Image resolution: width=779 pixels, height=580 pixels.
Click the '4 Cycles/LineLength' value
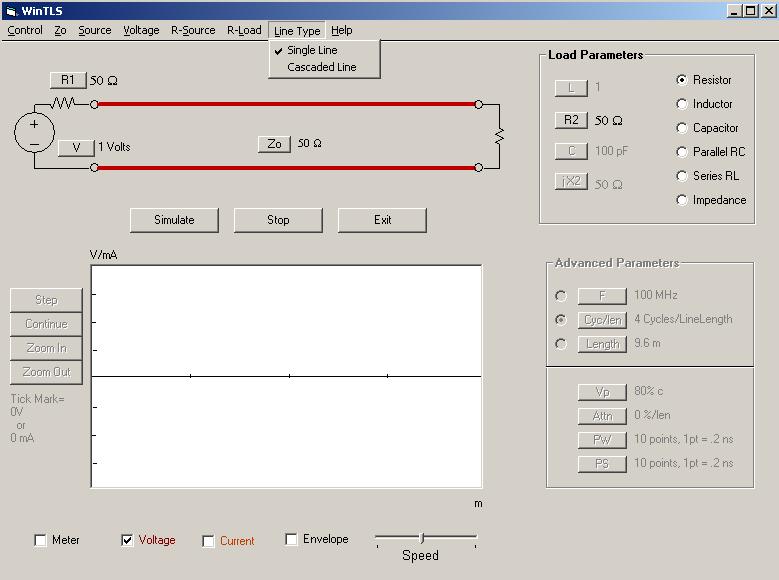click(683, 319)
